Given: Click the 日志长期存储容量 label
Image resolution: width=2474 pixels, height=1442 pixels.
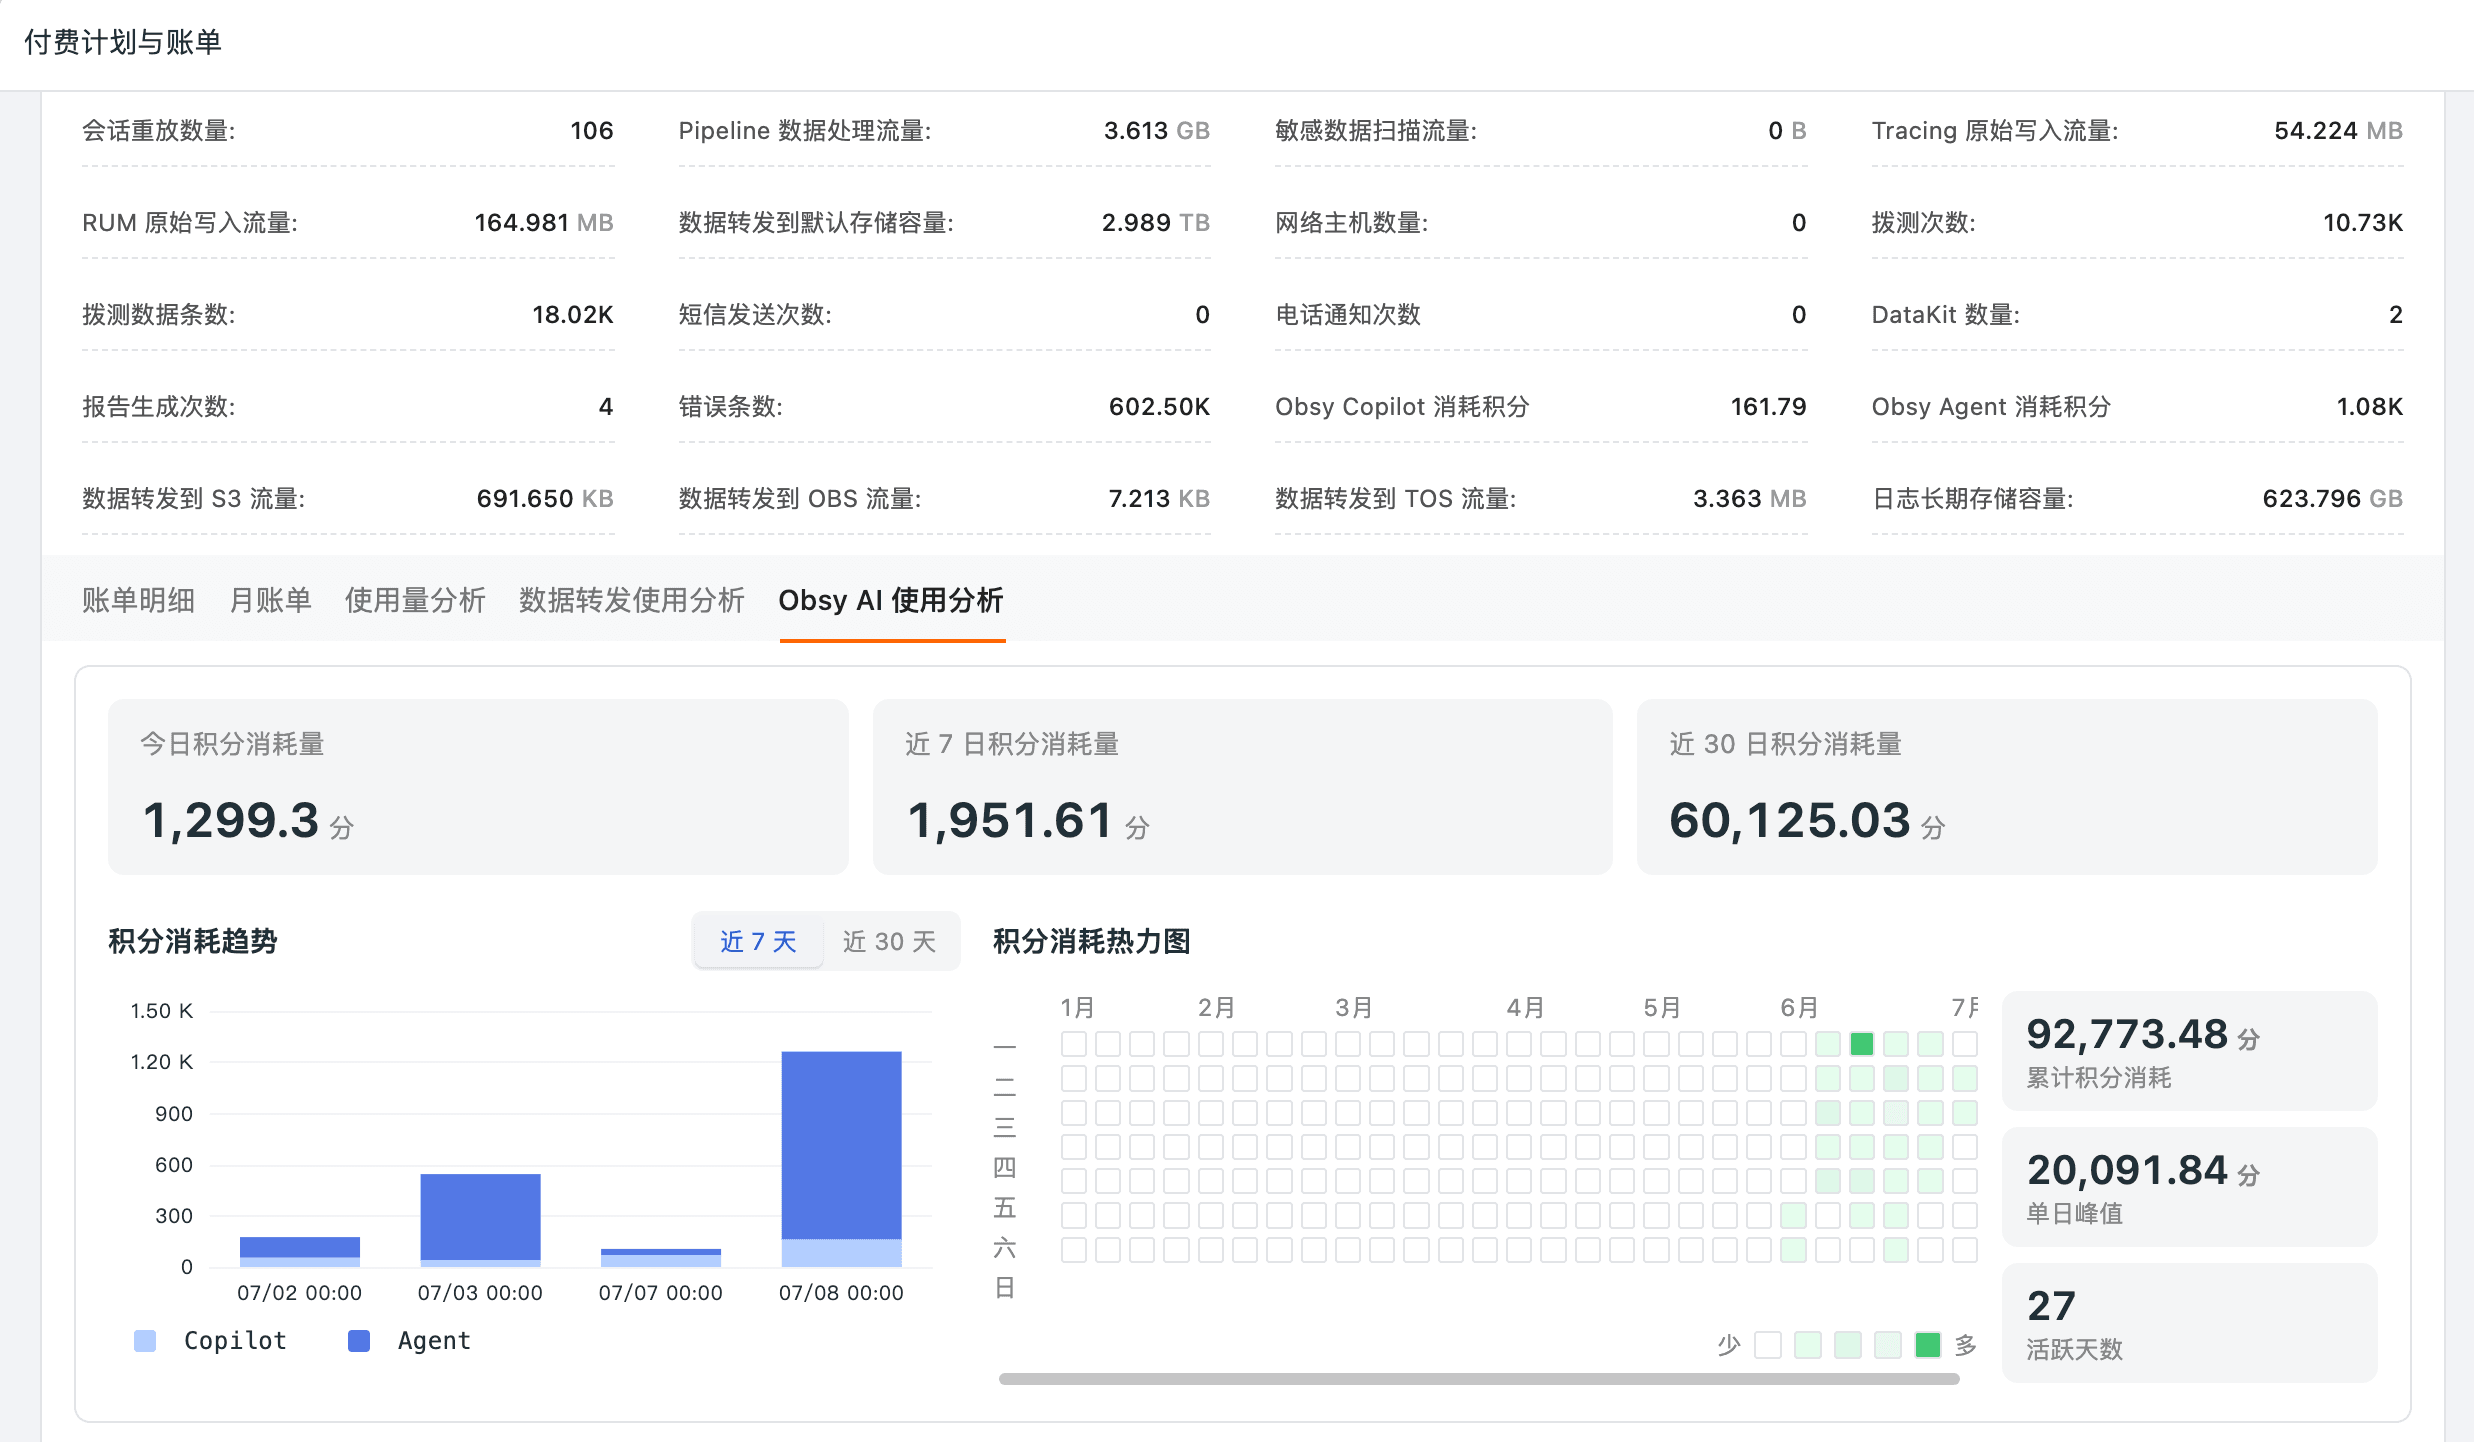Looking at the screenshot, I should (x=1973, y=499).
